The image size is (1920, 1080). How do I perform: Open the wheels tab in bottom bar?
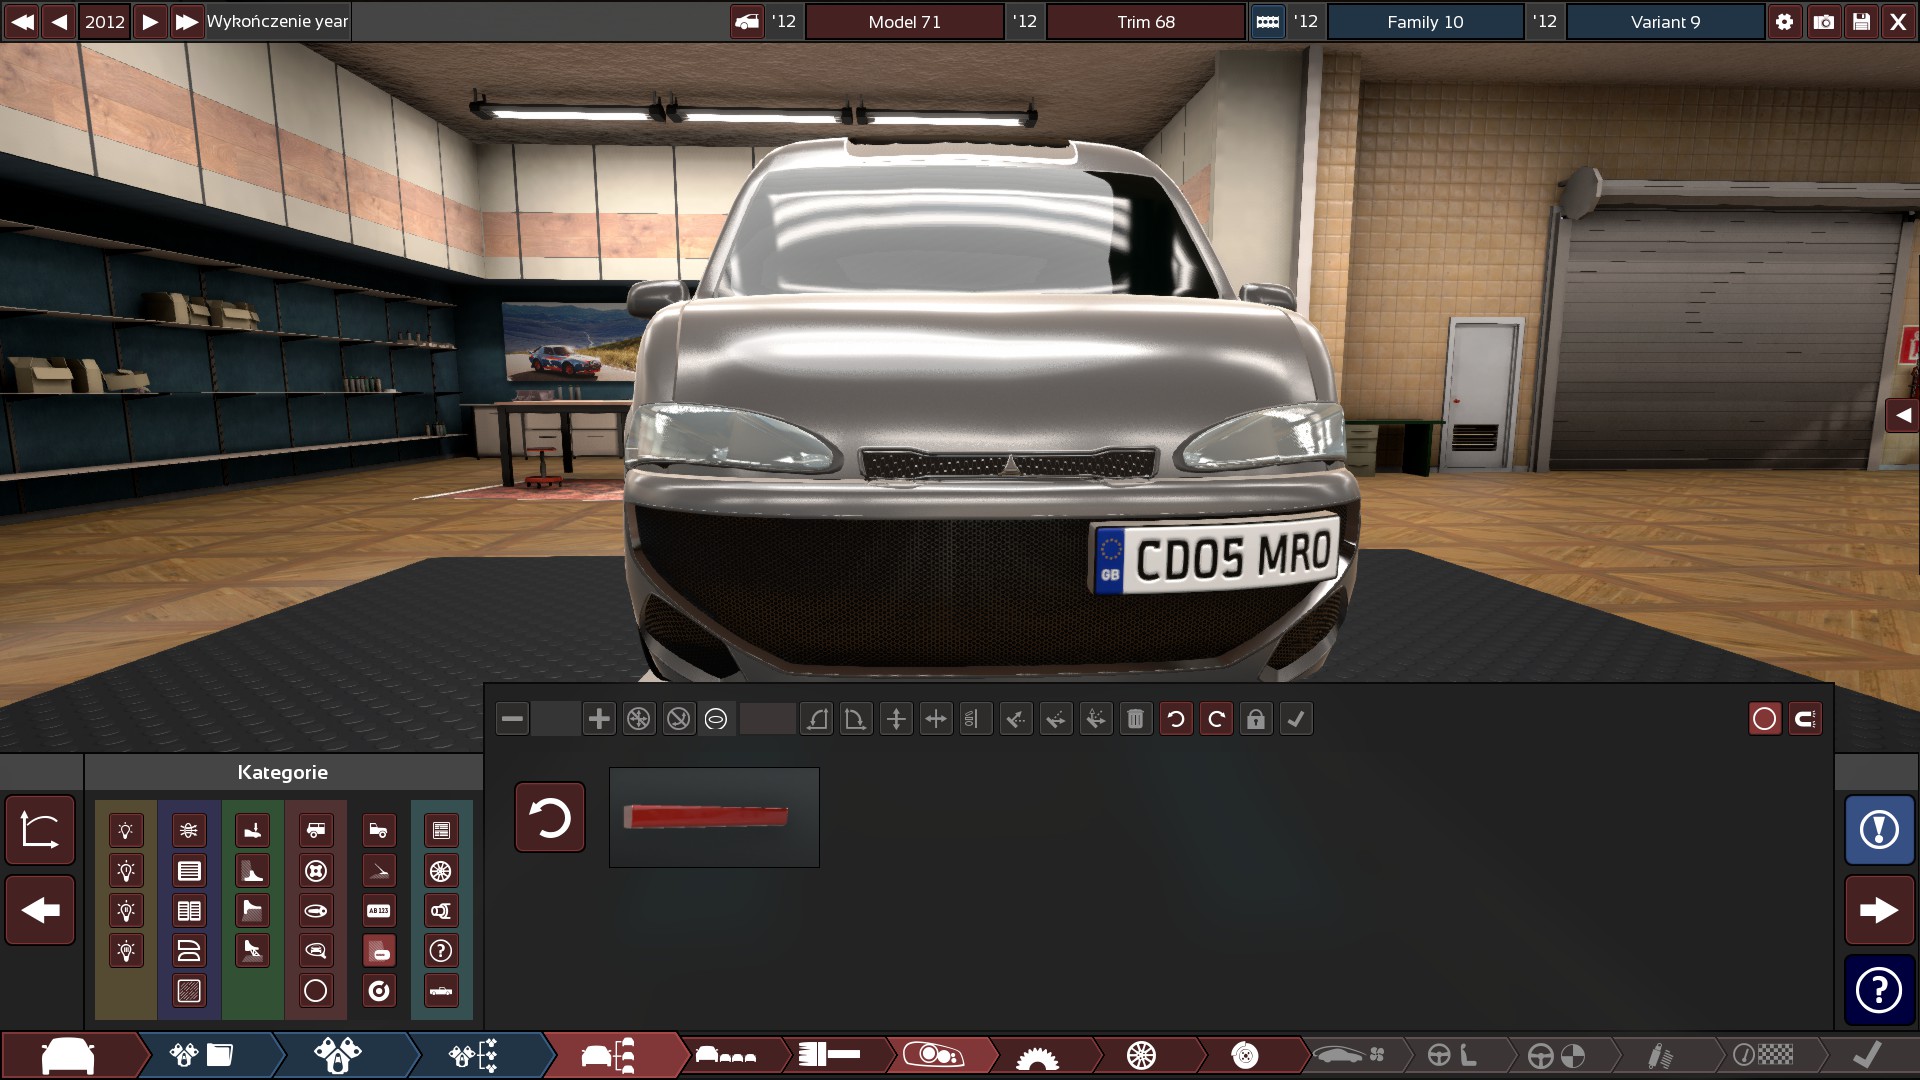pyautogui.click(x=1141, y=1055)
